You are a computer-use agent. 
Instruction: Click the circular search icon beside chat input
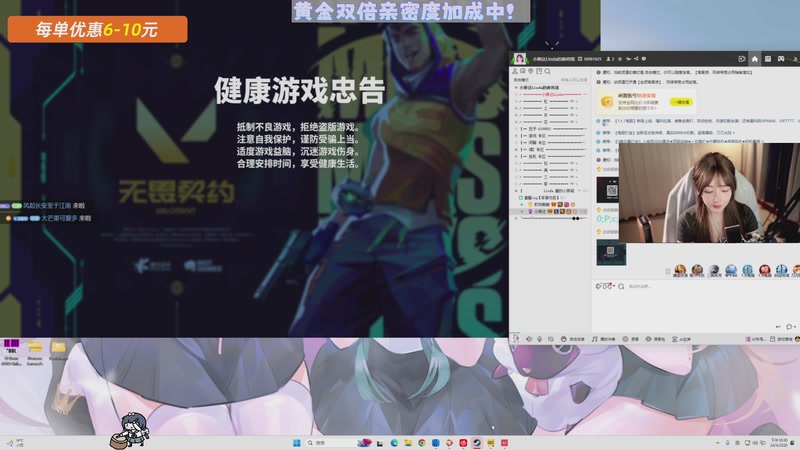coord(621,286)
